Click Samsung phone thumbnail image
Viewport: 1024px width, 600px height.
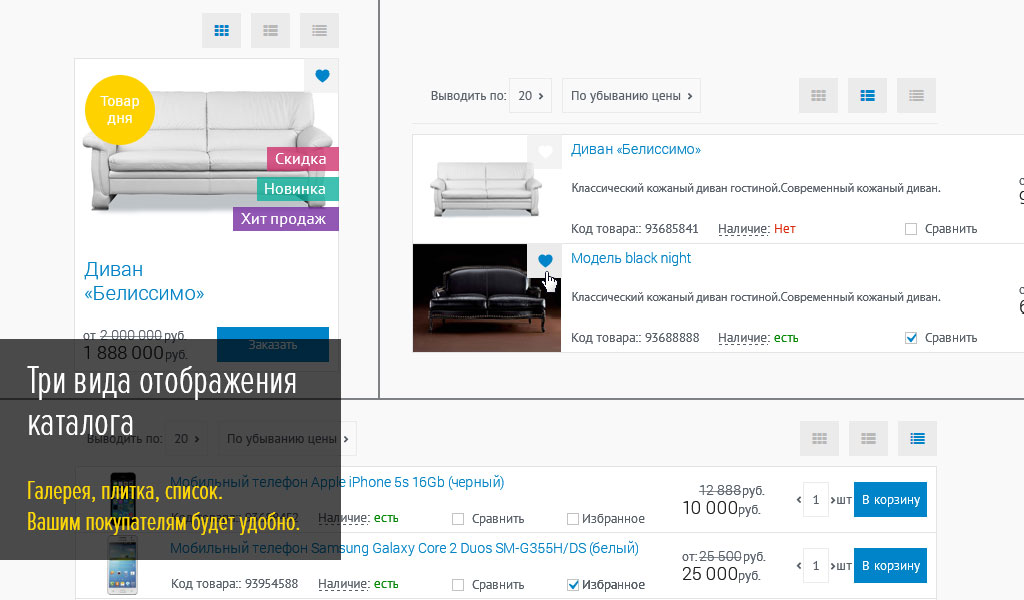[x=122, y=565]
